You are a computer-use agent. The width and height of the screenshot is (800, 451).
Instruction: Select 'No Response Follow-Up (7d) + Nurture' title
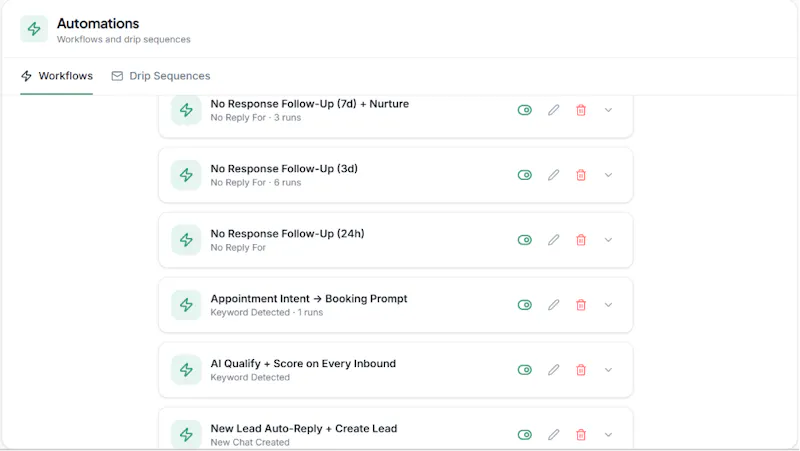(310, 104)
